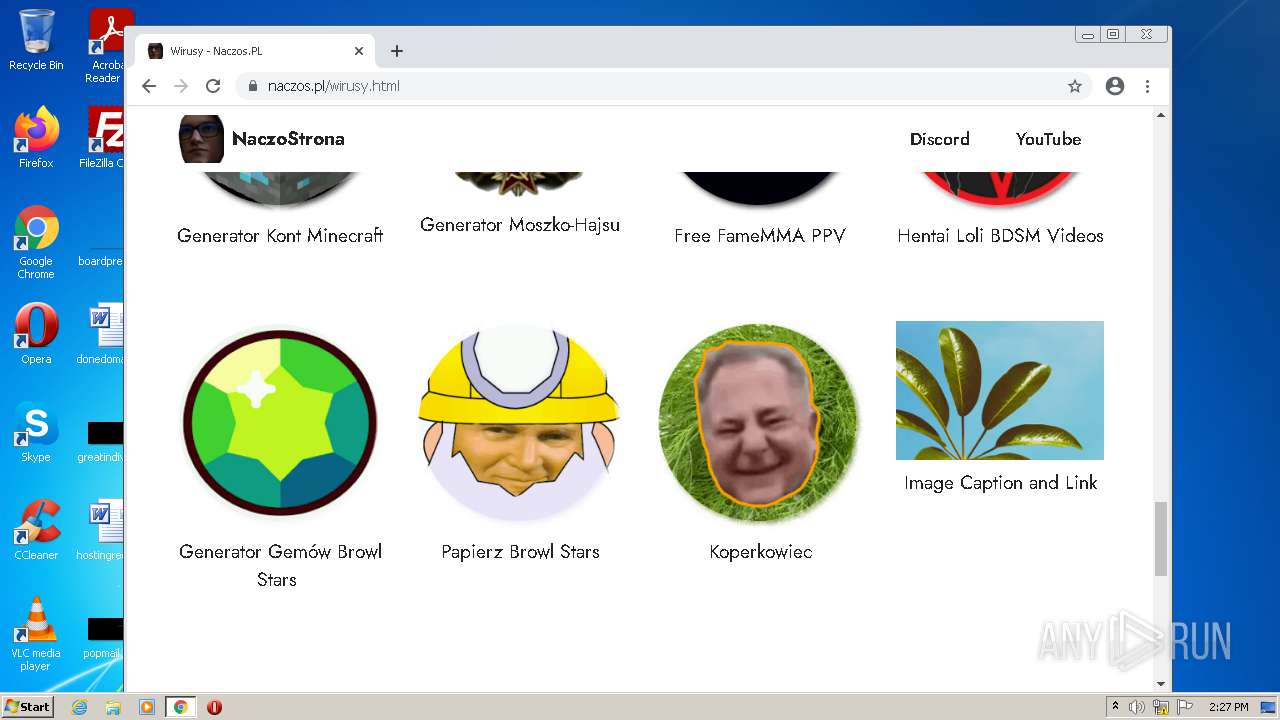Open VLC media player desktop shortcut

[36, 634]
